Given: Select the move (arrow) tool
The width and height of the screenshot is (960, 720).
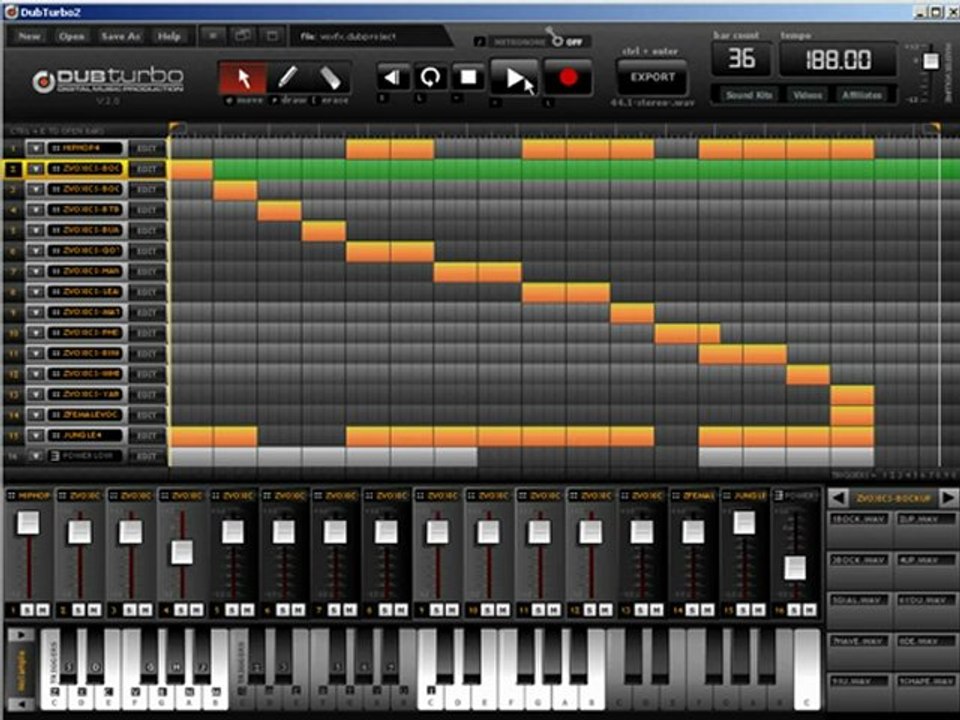Looking at the screenshot, I should tap(243, 78).
